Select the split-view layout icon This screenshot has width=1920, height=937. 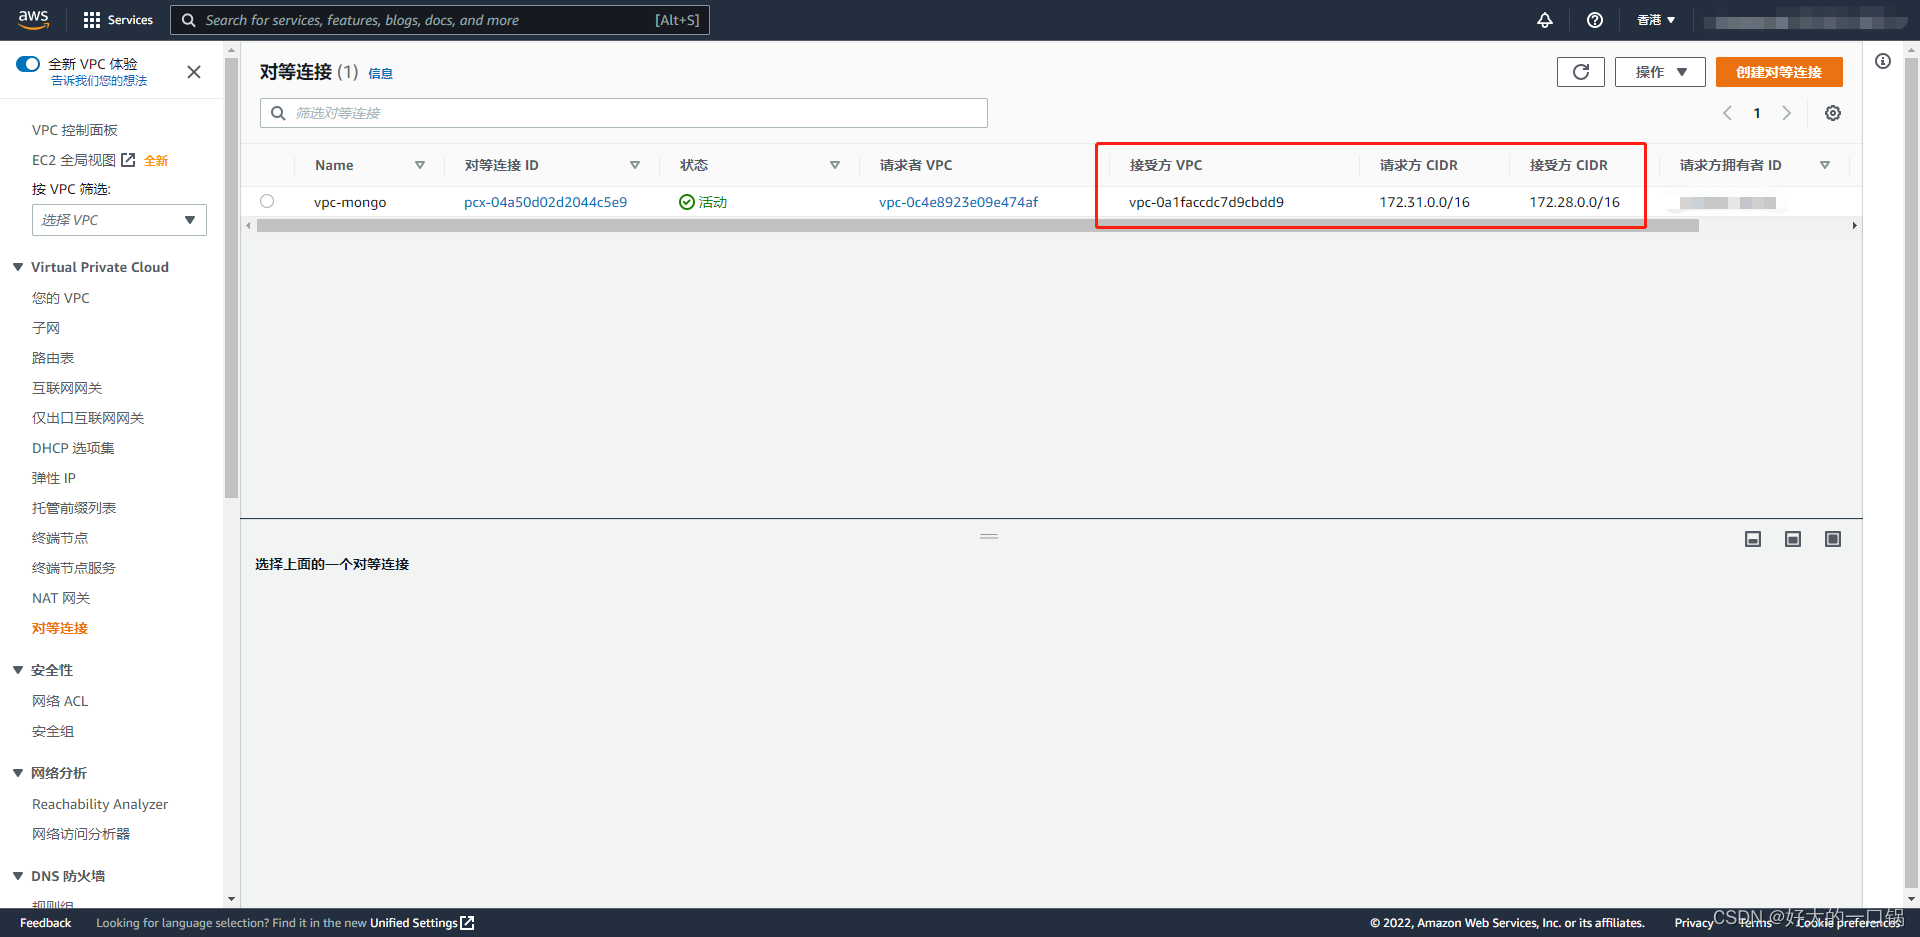coord(1792,538)
